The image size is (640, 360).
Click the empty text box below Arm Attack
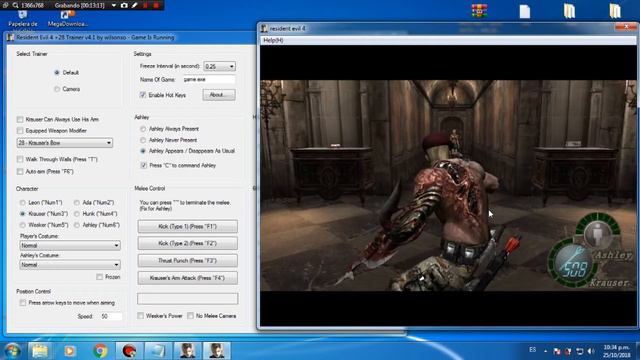[x=187, y=298]
